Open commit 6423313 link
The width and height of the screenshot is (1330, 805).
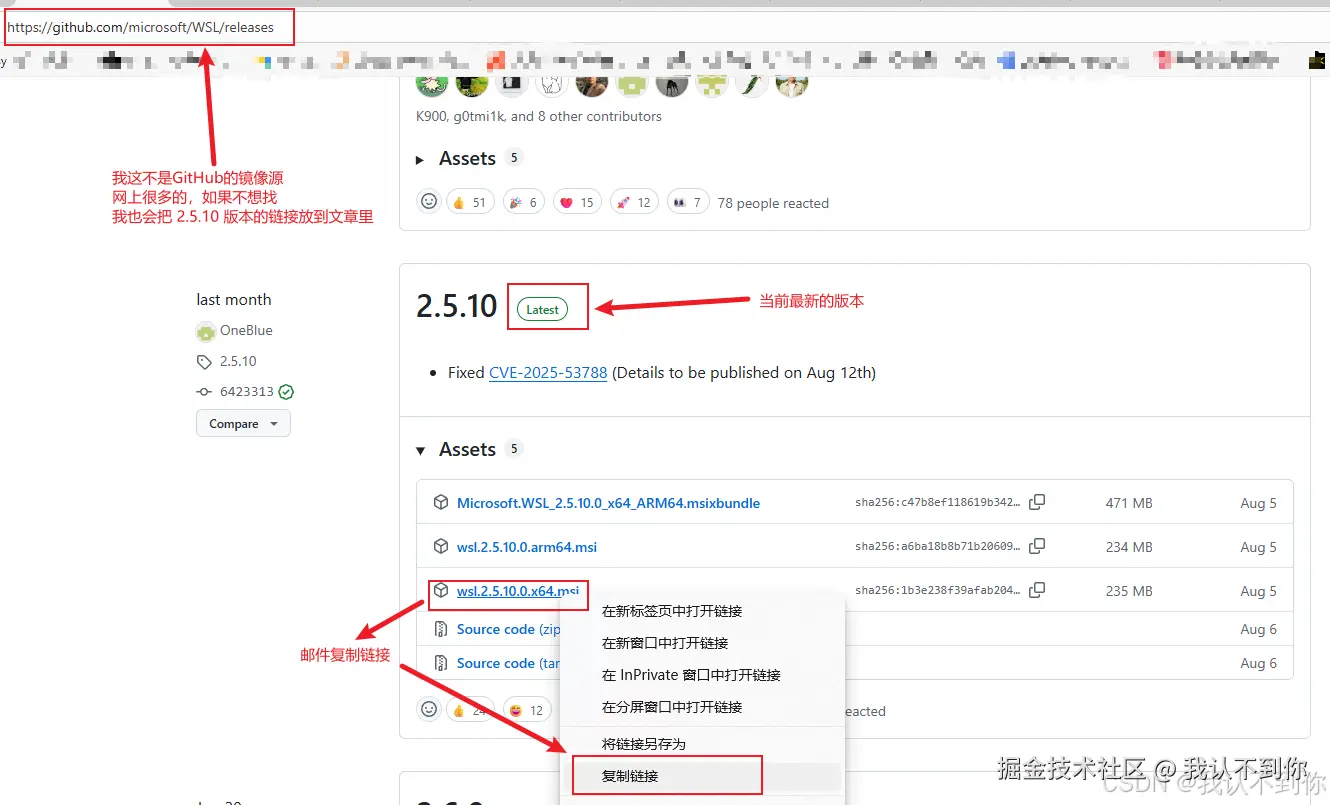[247, 392]
